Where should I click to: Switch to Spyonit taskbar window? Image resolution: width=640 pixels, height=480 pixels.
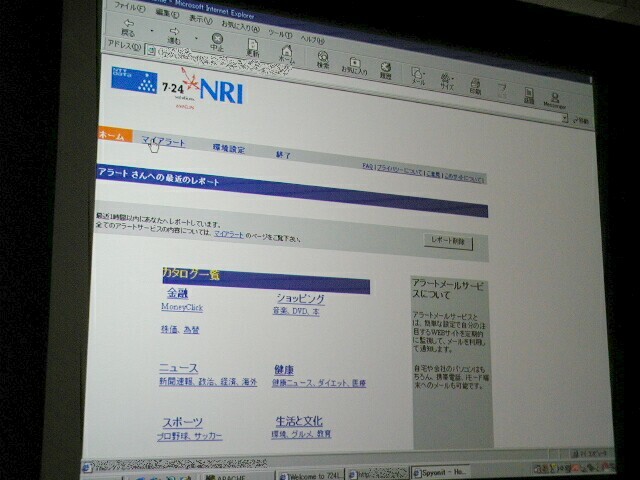point(442,469)
